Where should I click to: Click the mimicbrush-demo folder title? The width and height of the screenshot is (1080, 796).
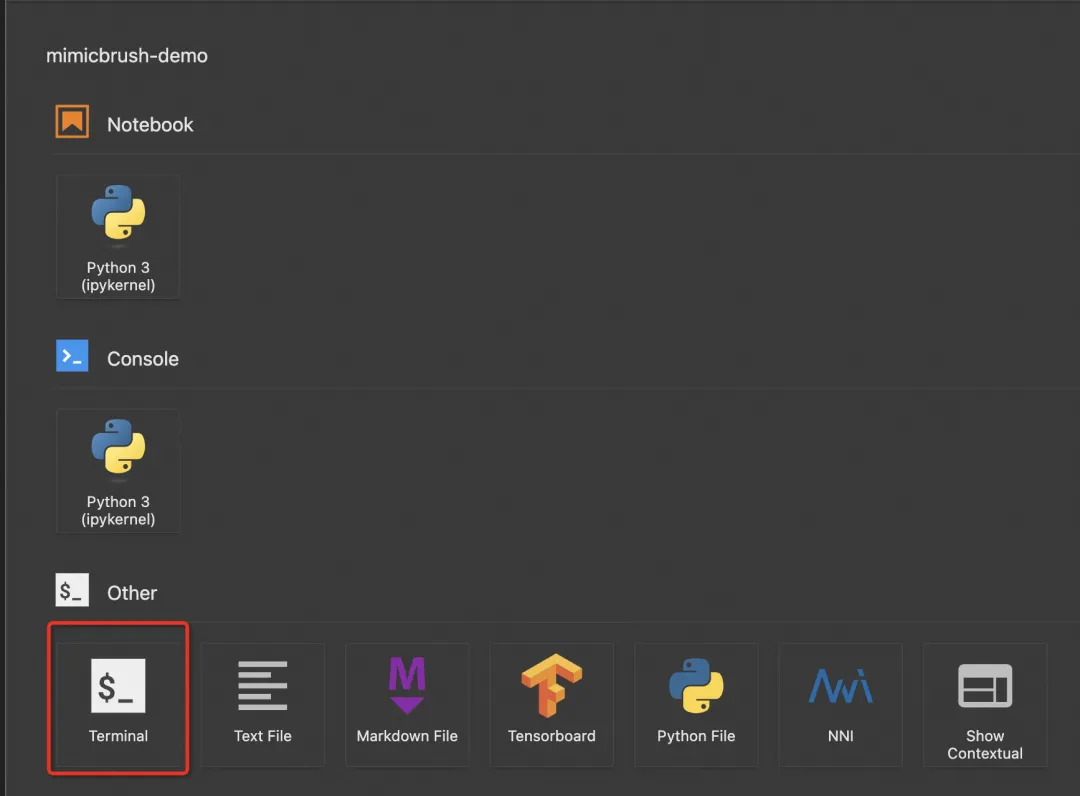tap(127, 56)
